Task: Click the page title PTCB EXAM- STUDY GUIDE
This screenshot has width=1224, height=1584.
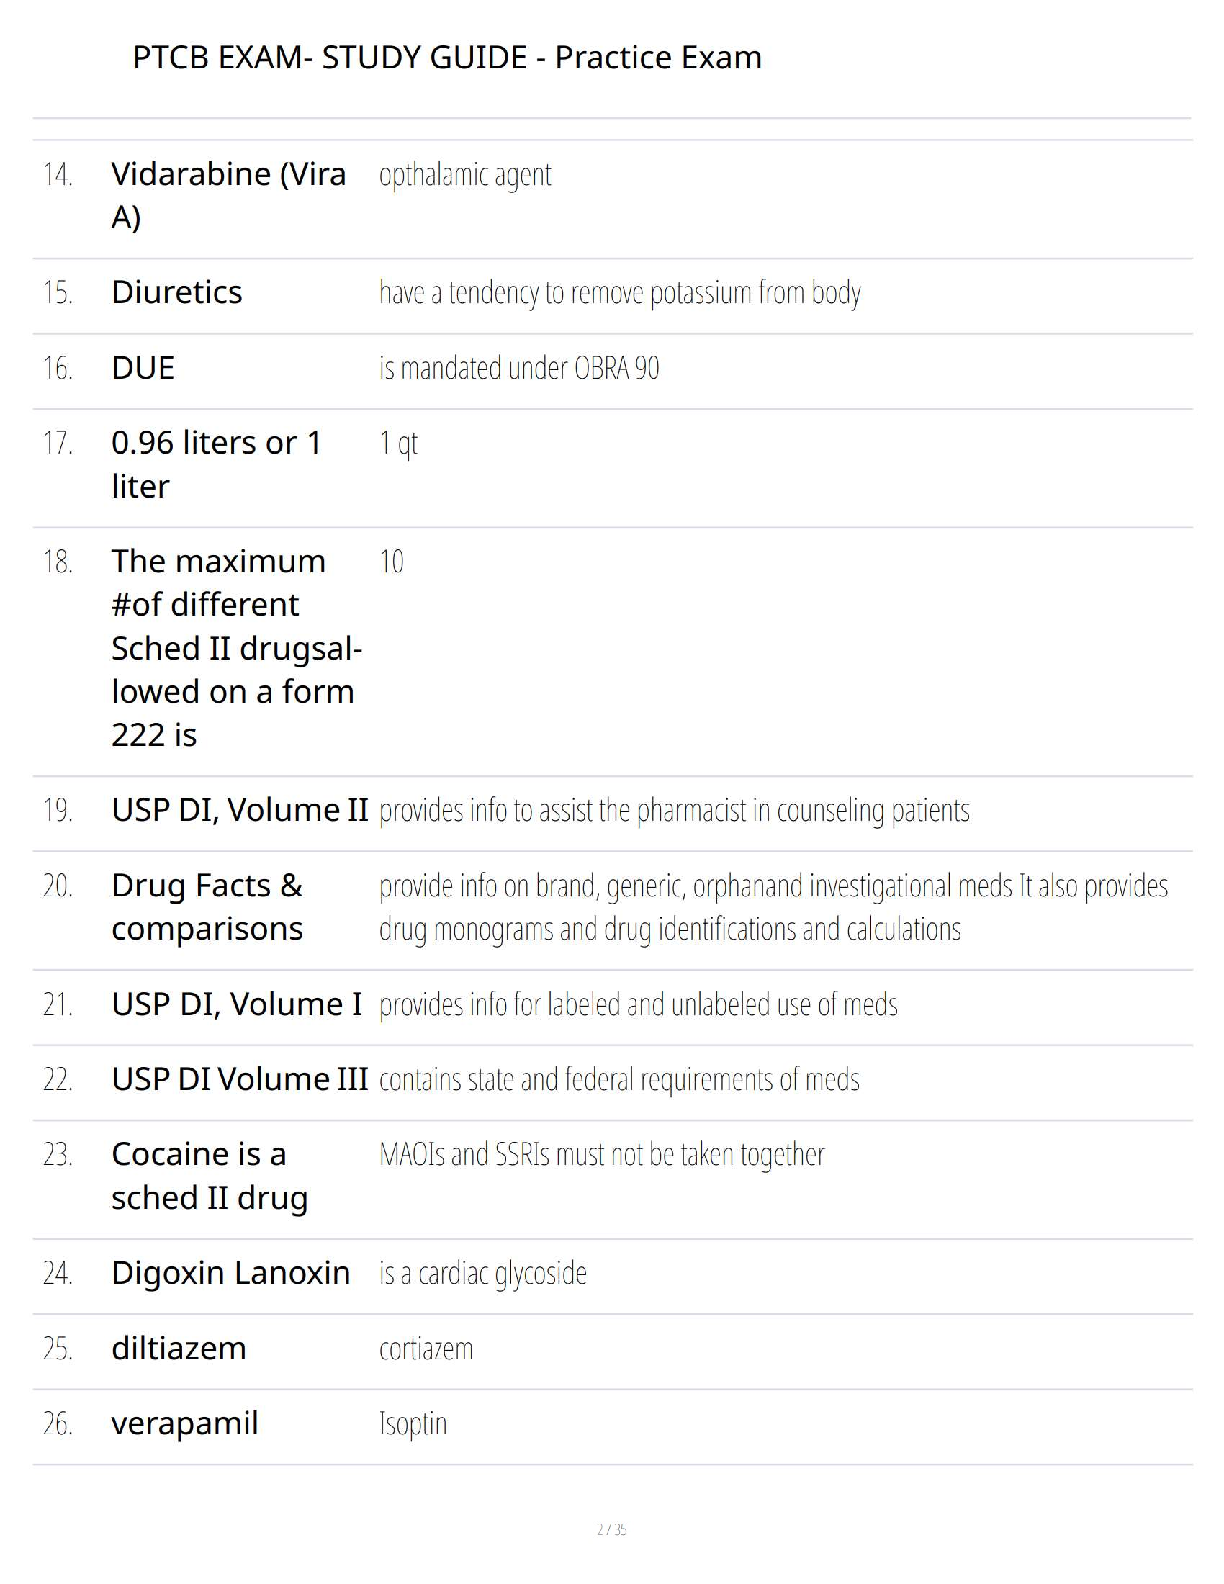Action: 446,57
